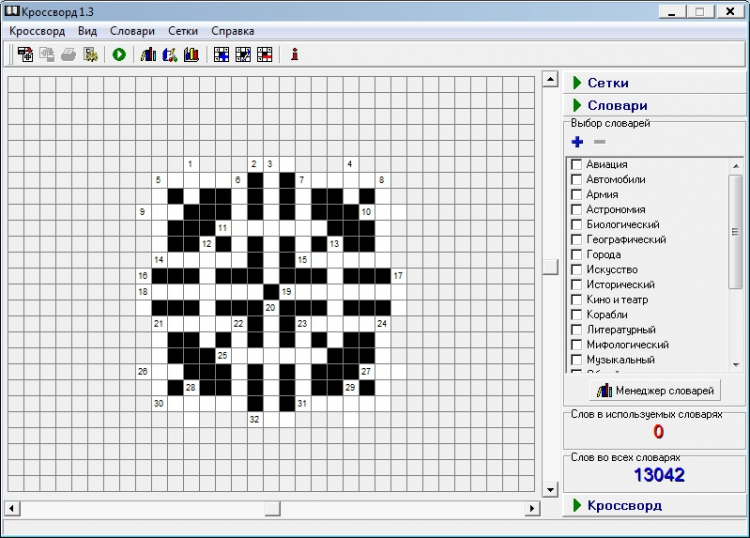Click crossword cell numbered 20

coord(271,307)
